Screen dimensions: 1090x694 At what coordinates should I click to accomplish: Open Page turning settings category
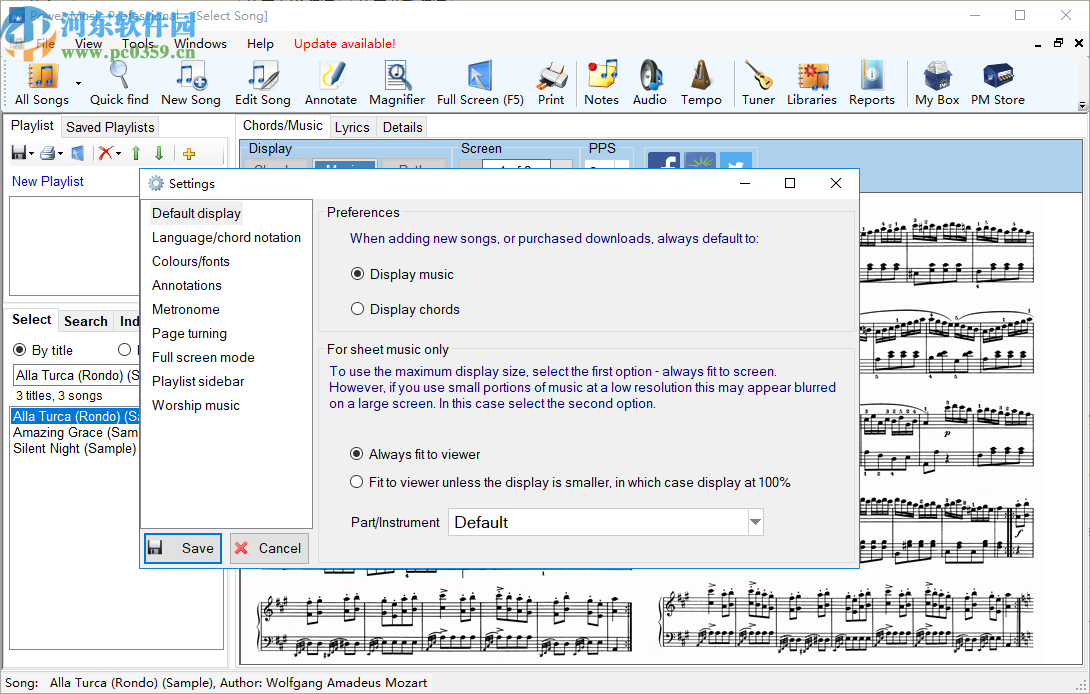click(189, 333)
